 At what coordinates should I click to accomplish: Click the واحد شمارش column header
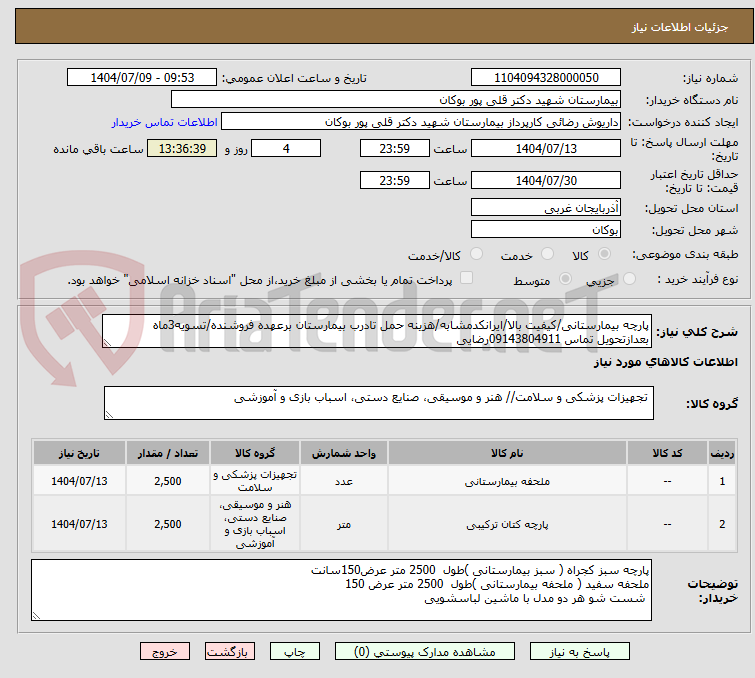coord(344,453)
